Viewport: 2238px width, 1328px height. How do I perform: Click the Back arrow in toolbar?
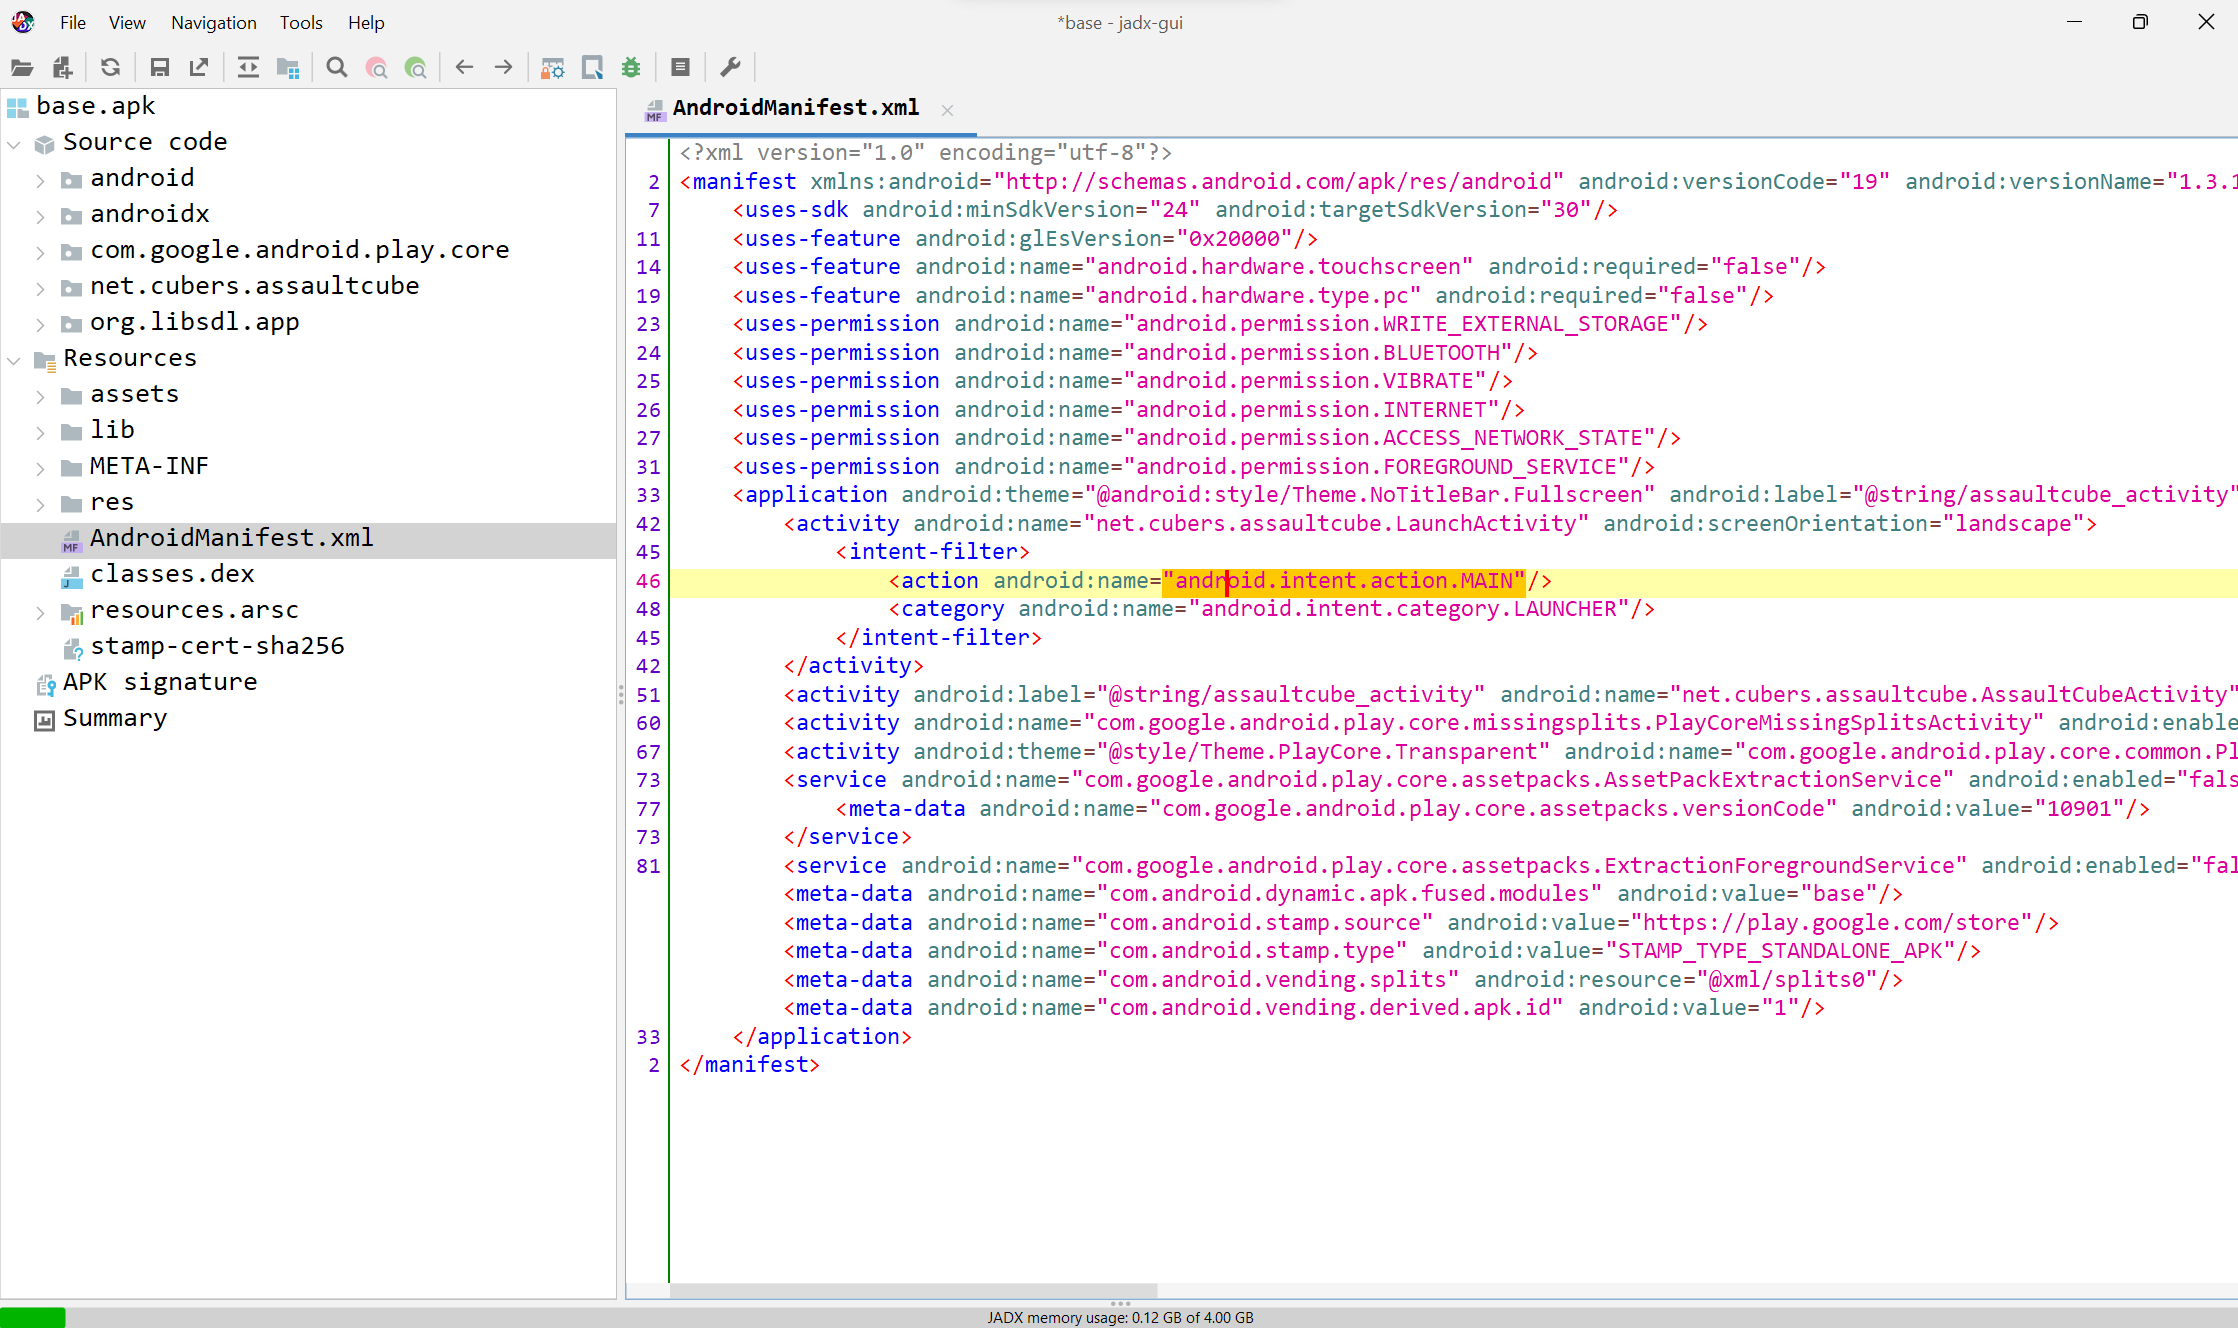coord(464,68)
